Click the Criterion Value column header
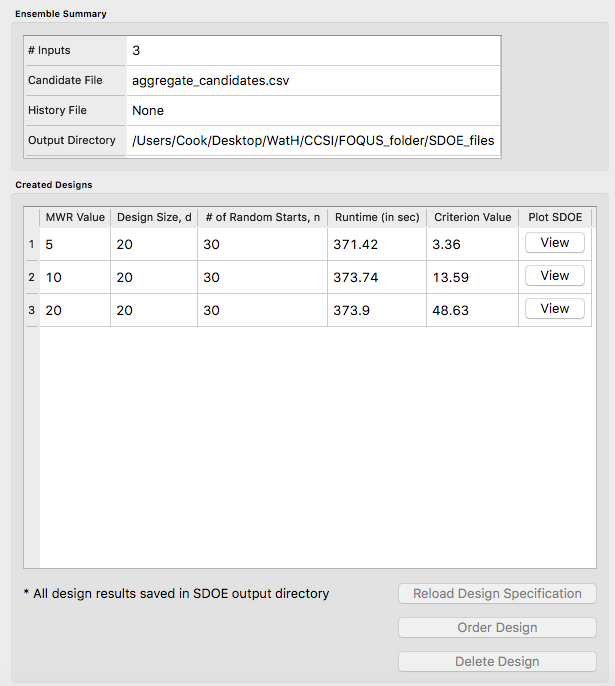Viewport: 615px width, 686px height. [x=472, y=217]
